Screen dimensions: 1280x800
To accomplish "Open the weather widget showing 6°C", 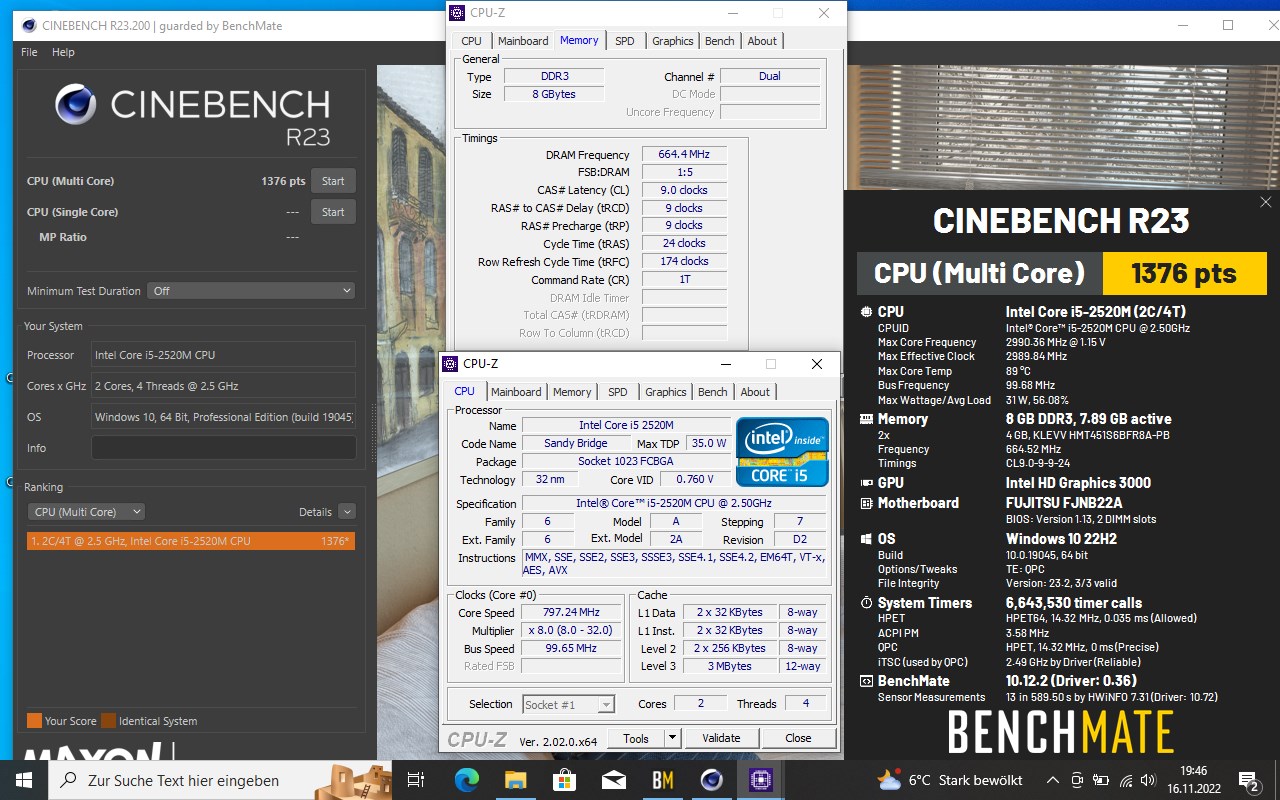I will coord(949,780).
